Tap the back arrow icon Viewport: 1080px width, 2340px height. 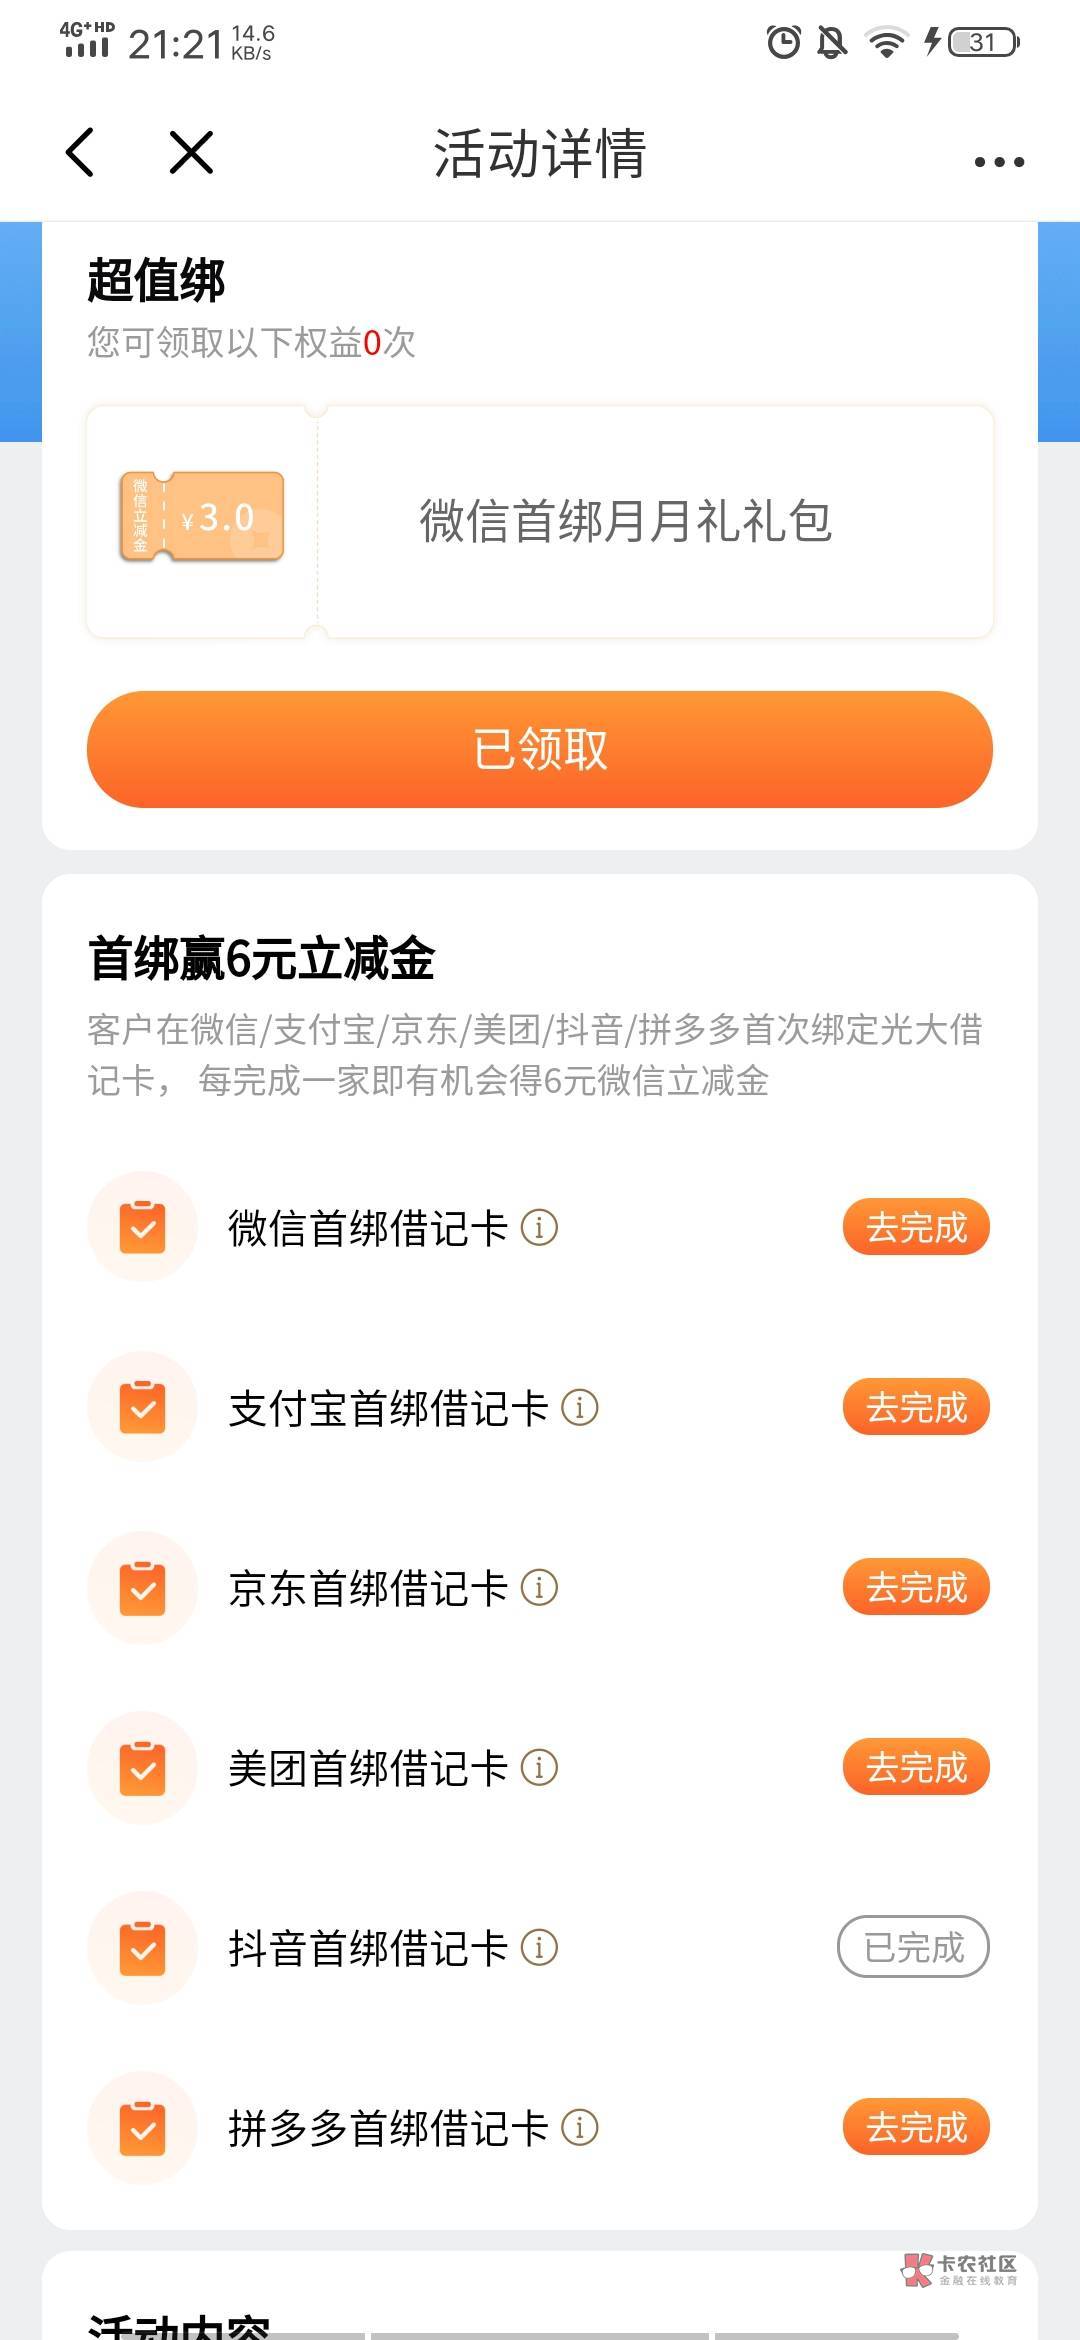coord(80,153)
